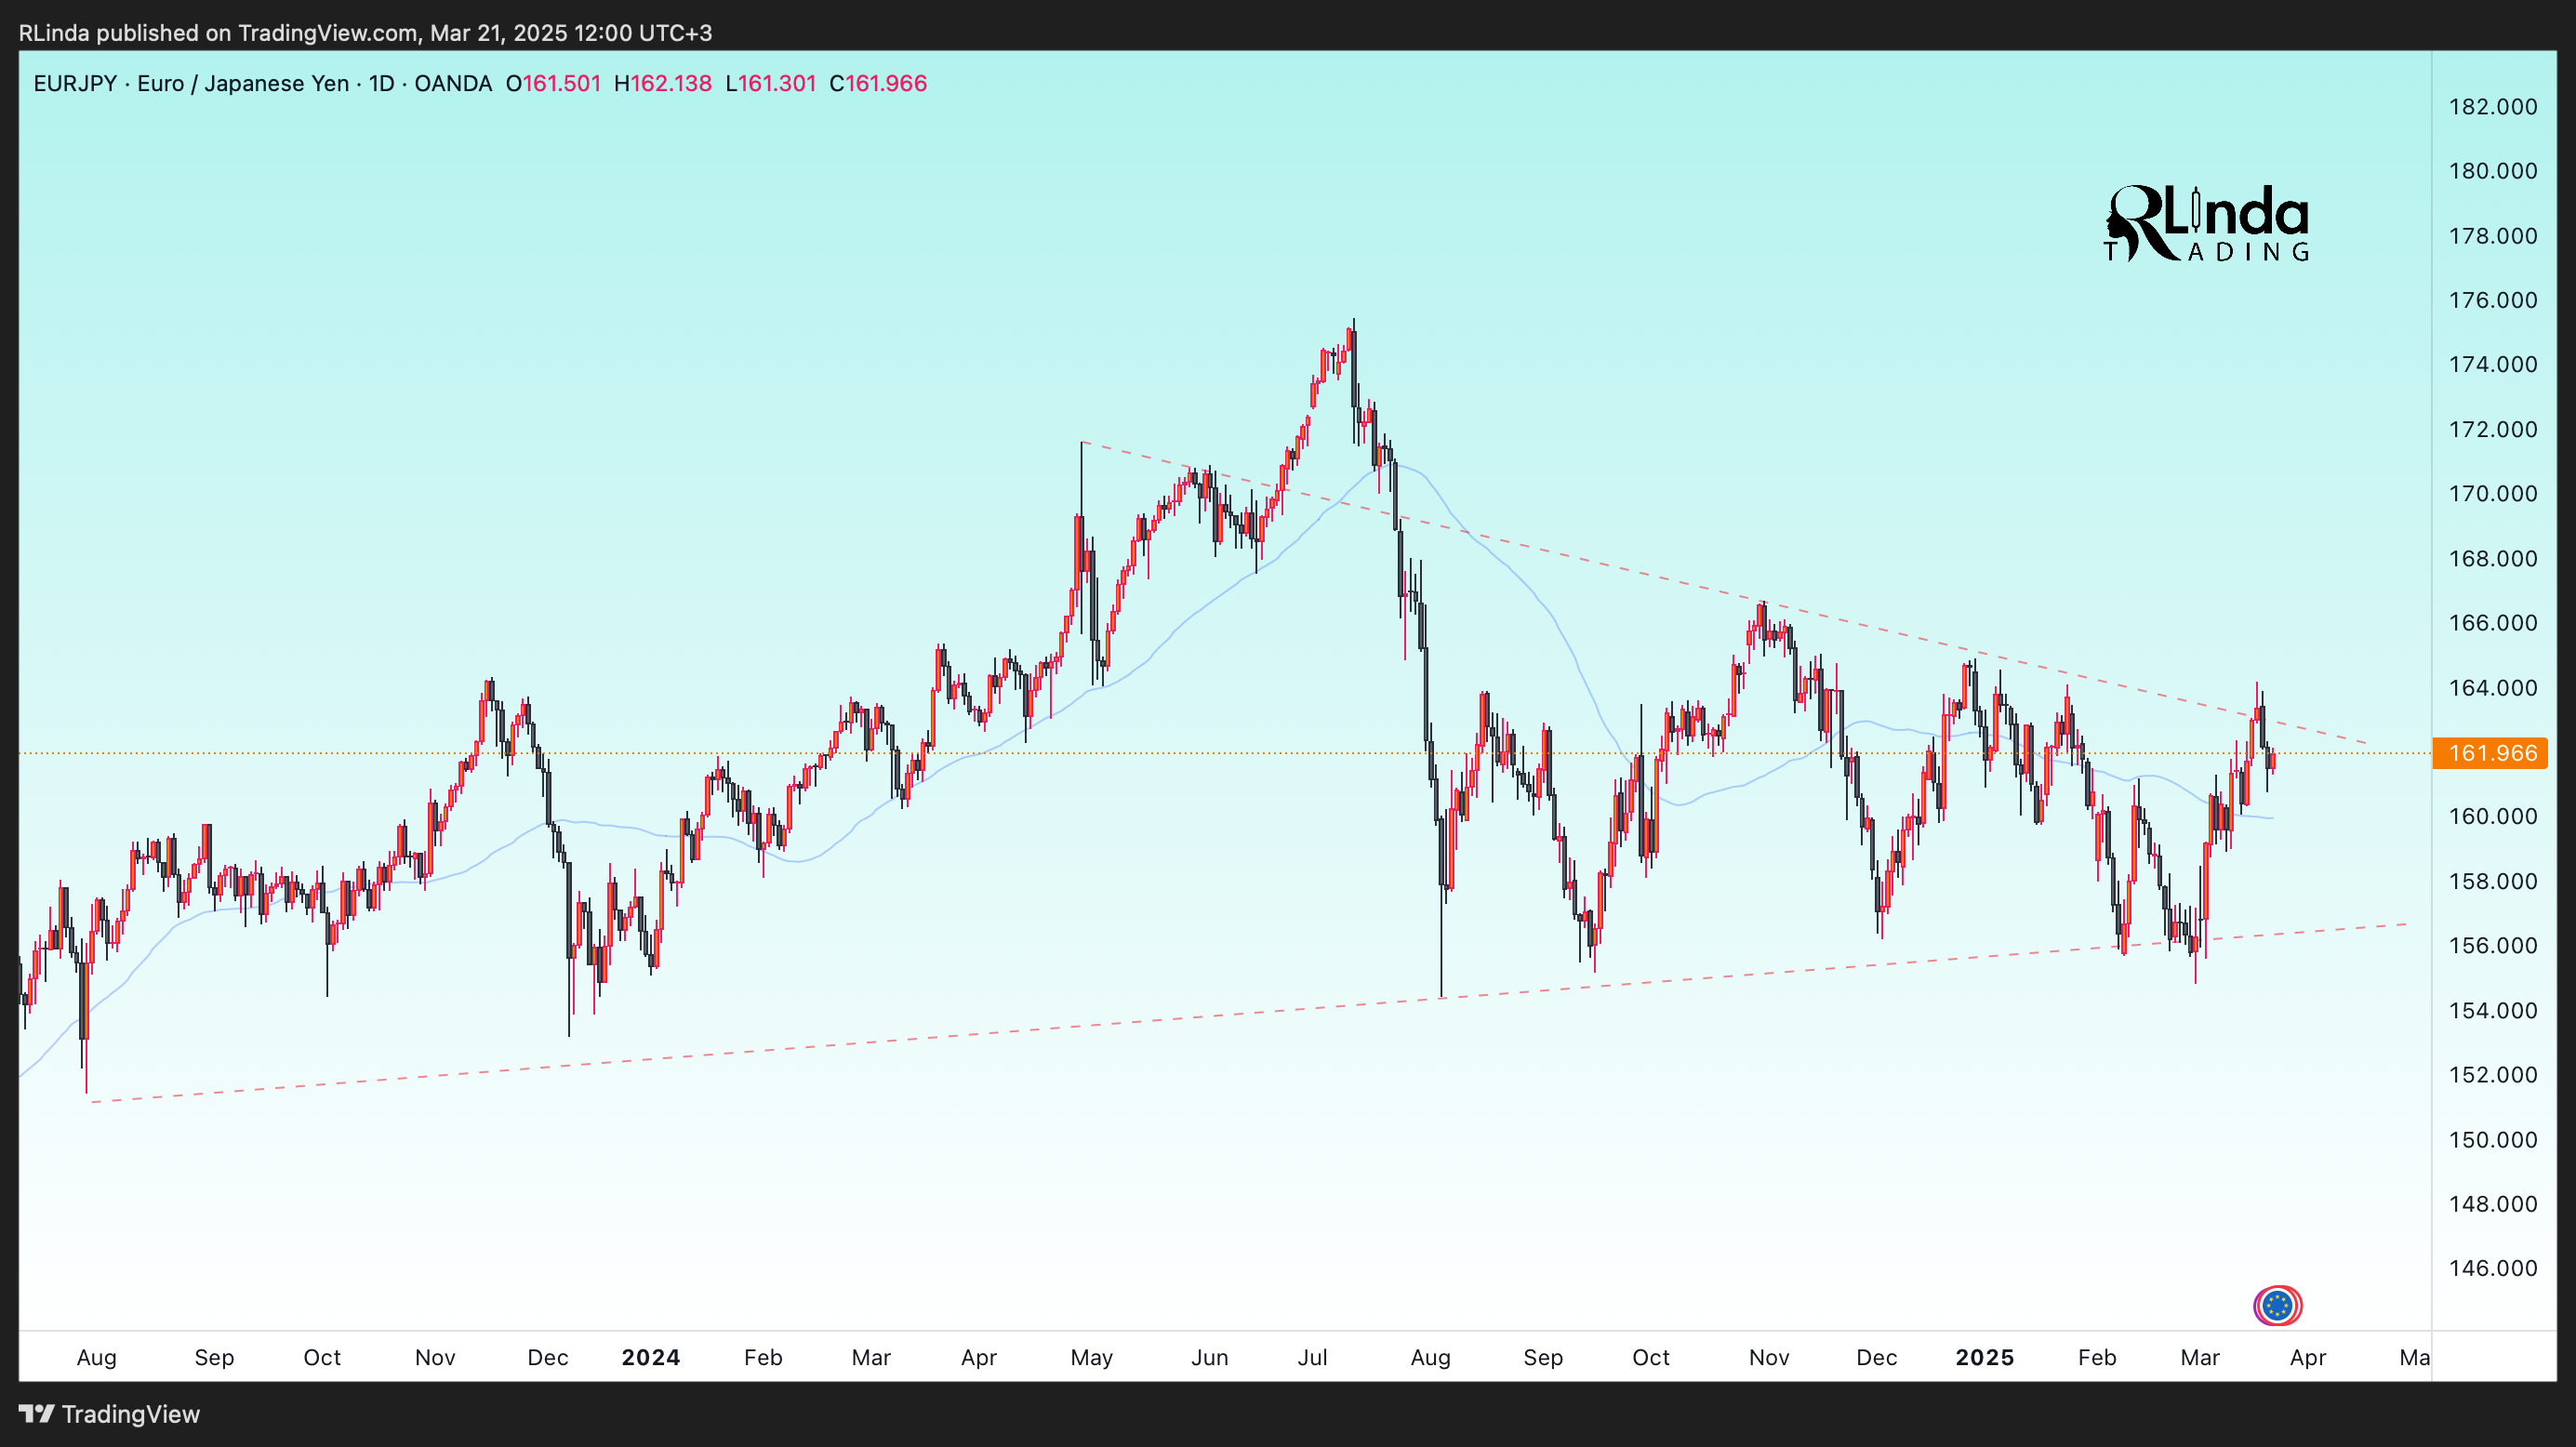The width and height of the screenshot is (2576, 1447).
Task: Click the 178.000 price axis label
Action: click(x=2492, y=236)
